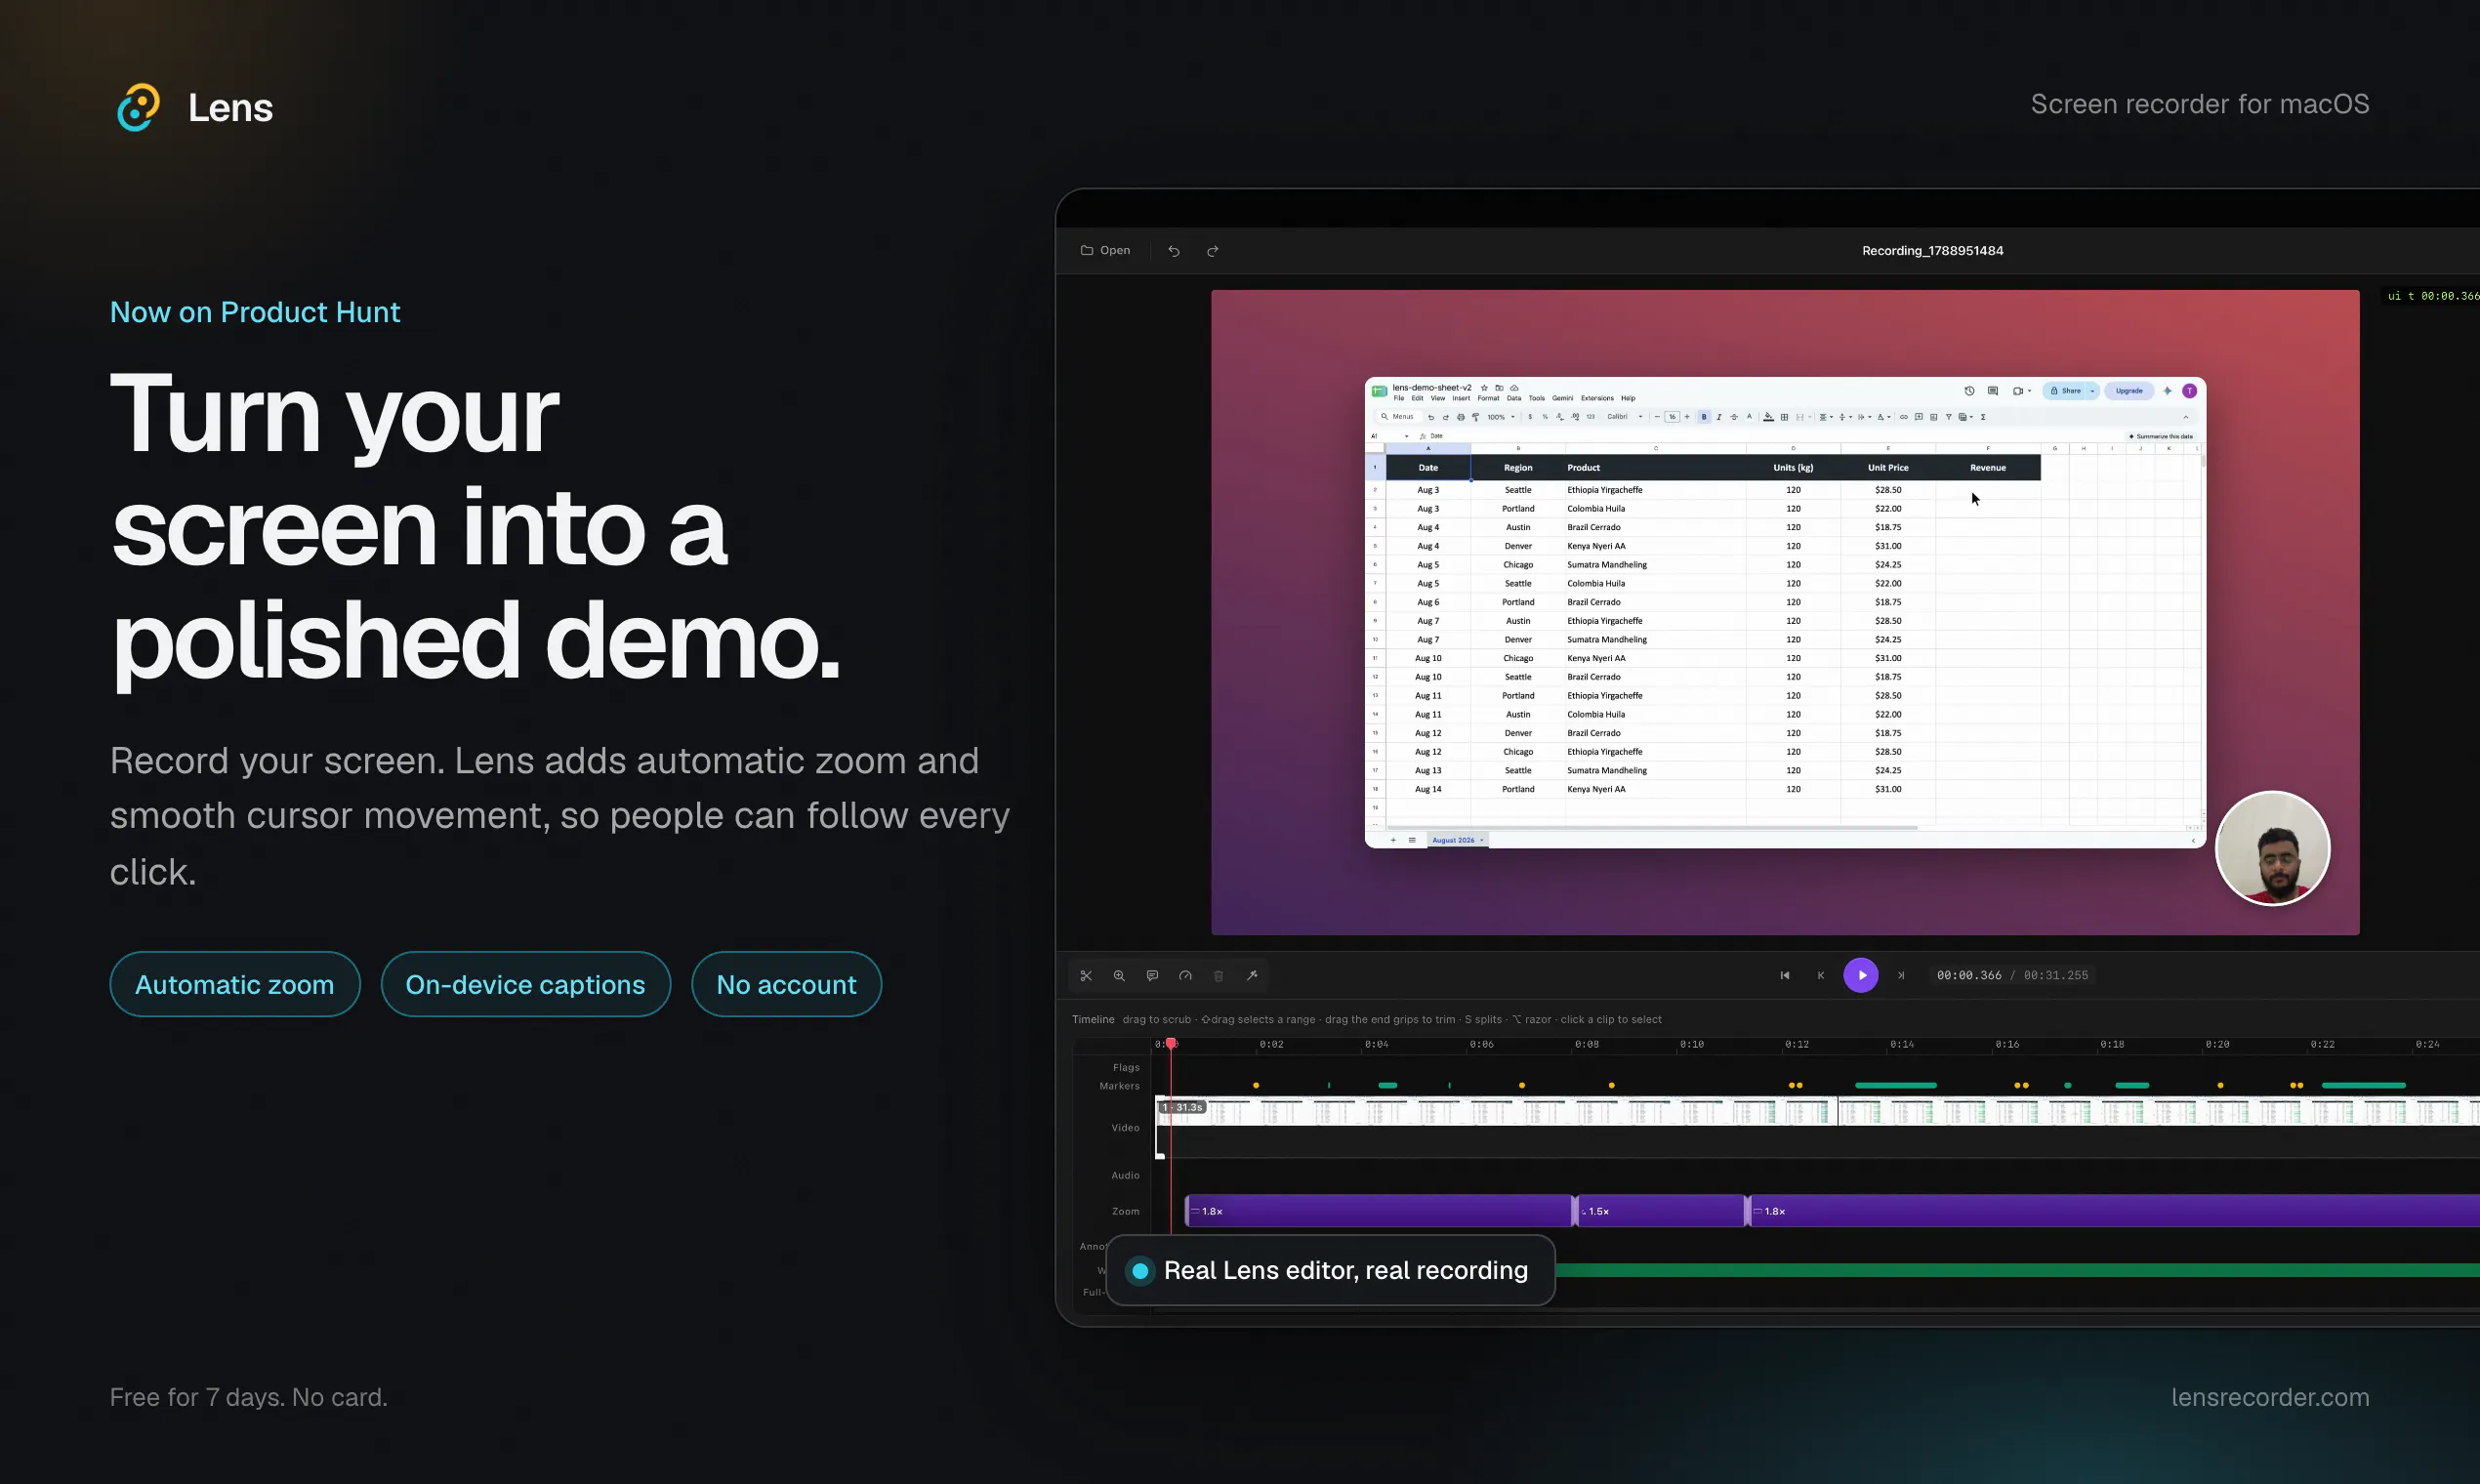Select the 1.5x zoom clip on timeline
Screen dimensions: 2480x1484
tap(1661, 1211)
